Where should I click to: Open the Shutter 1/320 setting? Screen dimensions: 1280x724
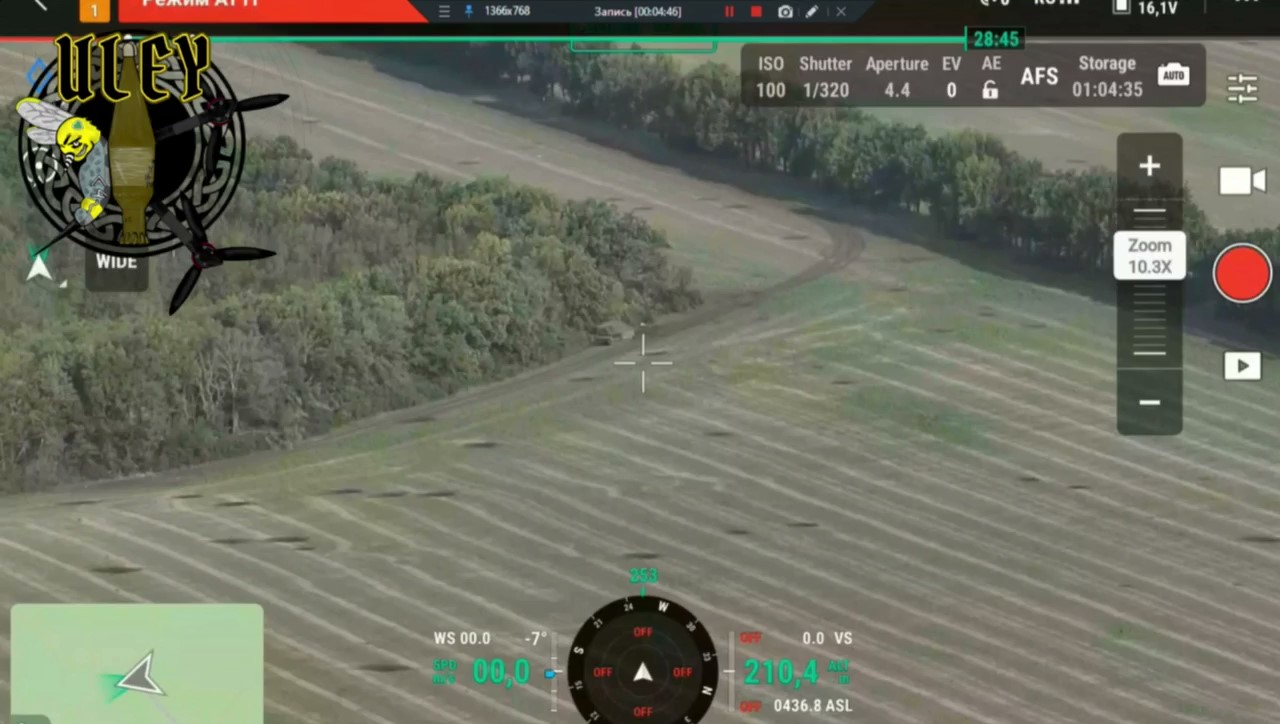click(x=825, y=77)
